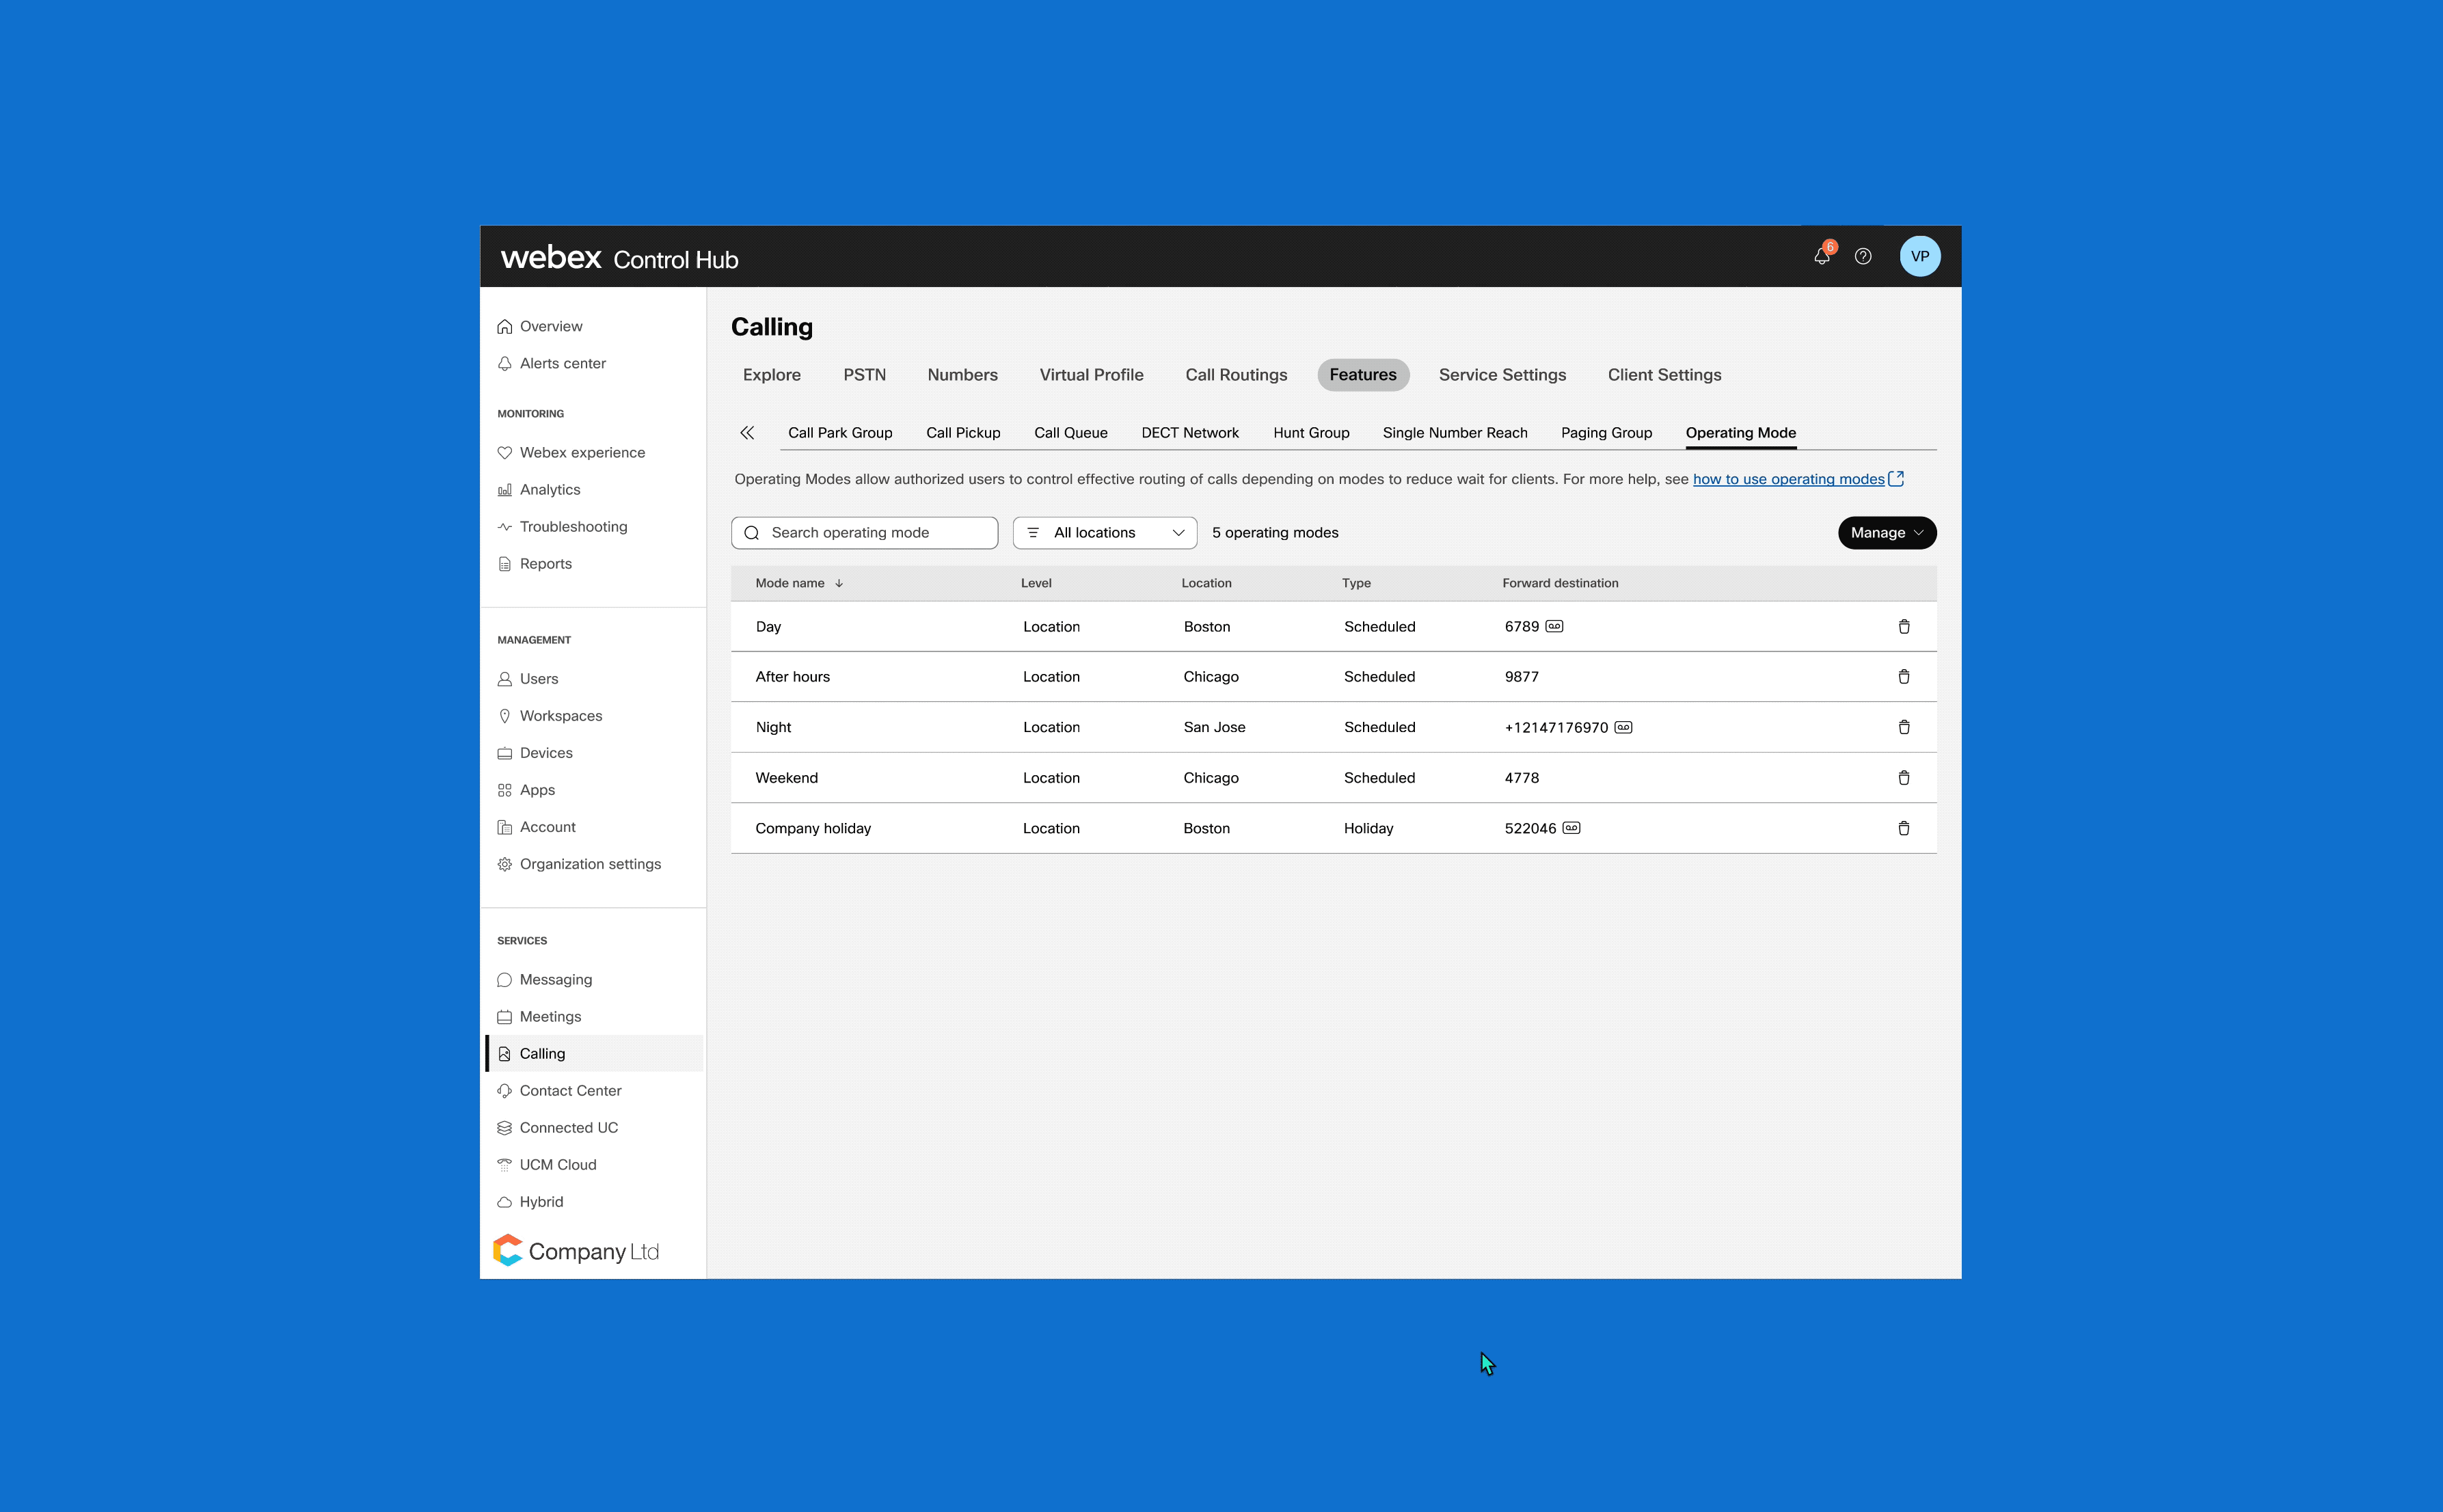Click the webex logo

point(551,257)
